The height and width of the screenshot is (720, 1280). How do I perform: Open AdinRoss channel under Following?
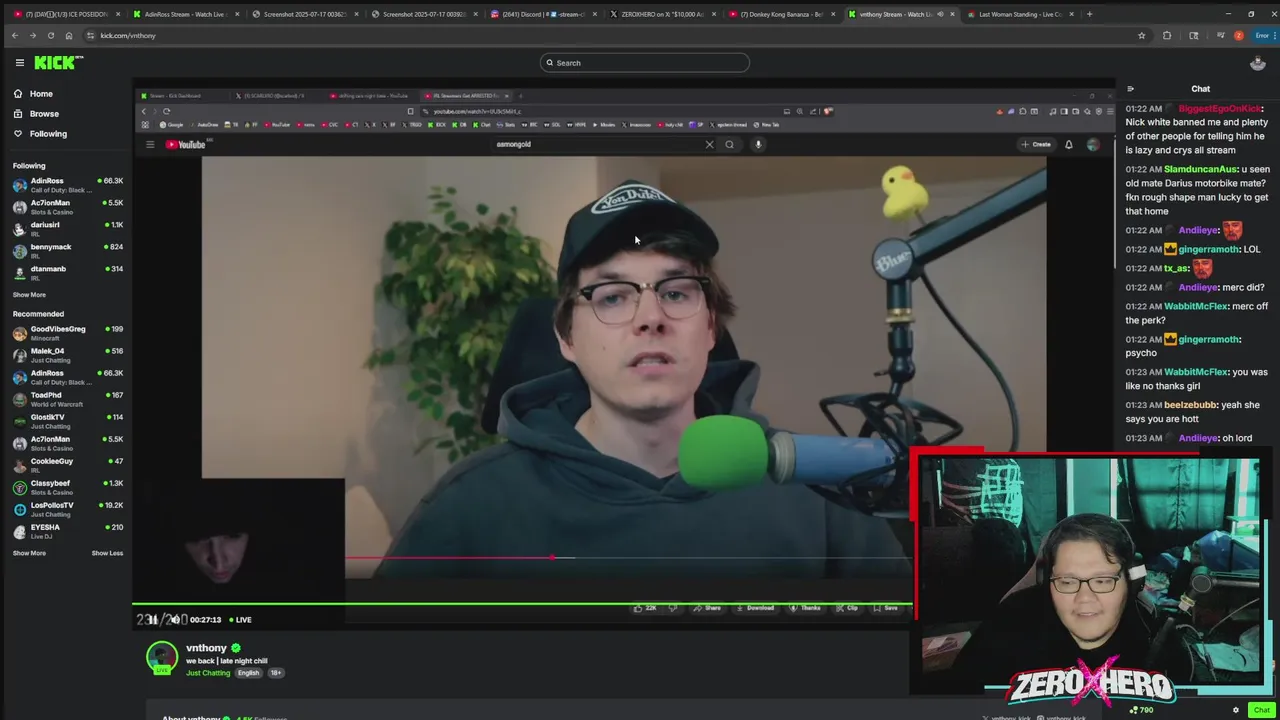pyautogui.click(x=68, y=185)
